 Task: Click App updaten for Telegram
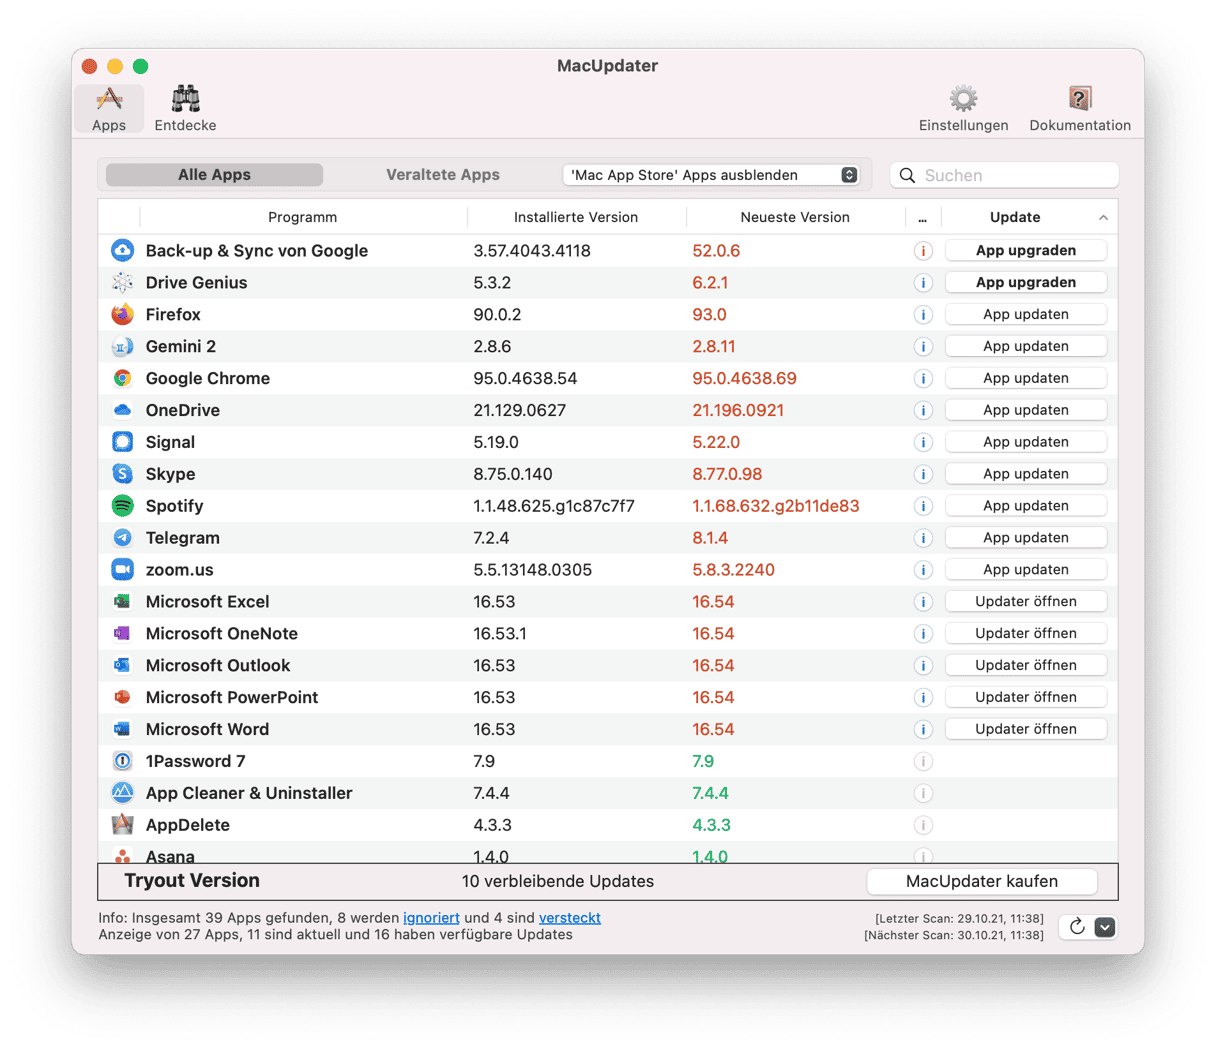[1026, 538]
